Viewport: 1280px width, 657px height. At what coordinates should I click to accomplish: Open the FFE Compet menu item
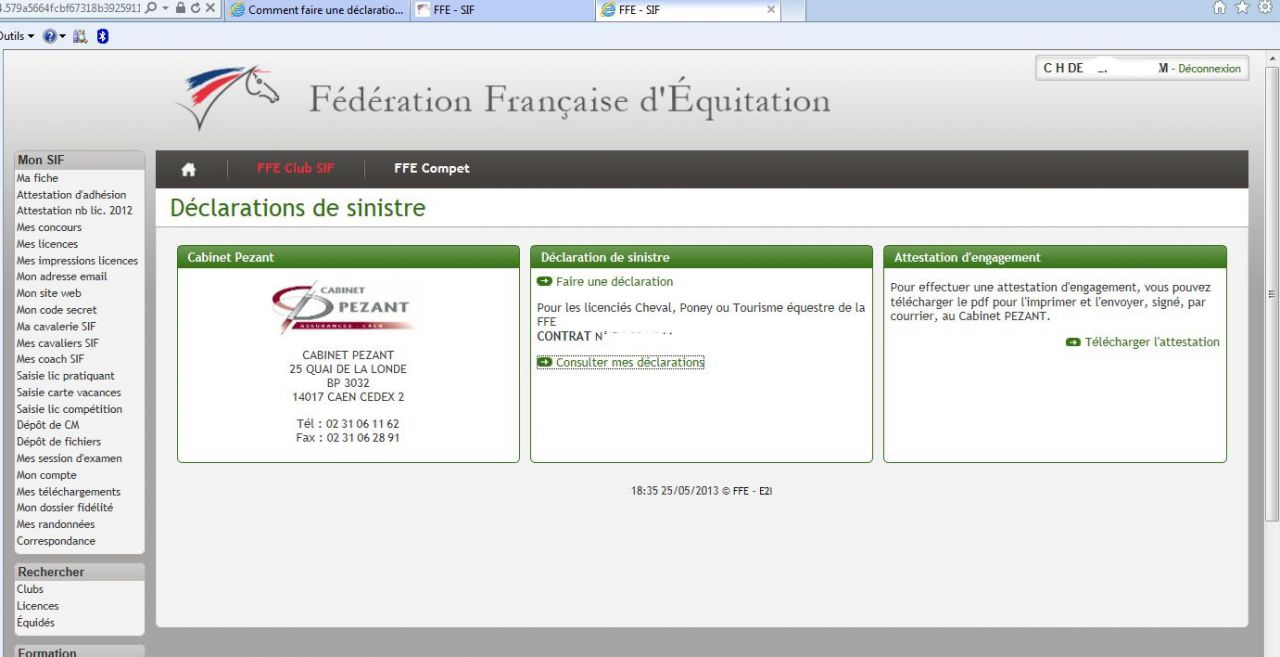431,169
